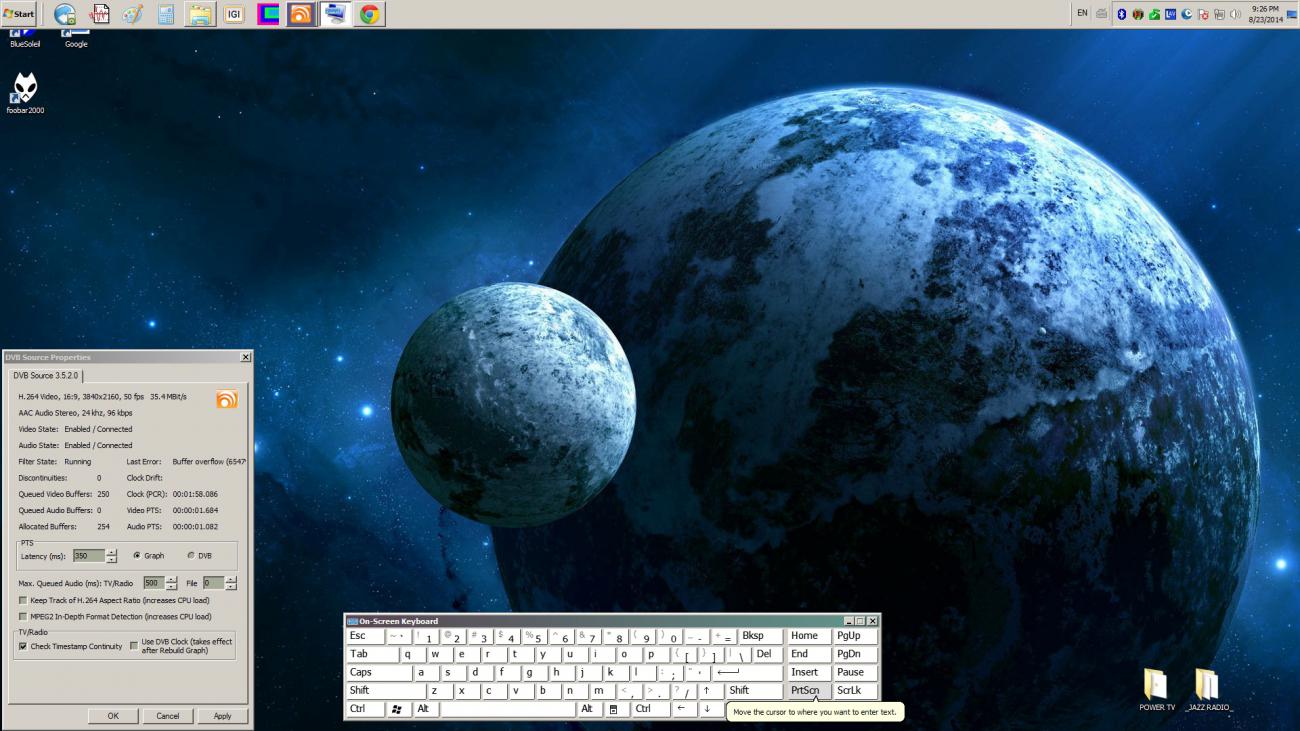
Task: Click the Start menu button
Action: [x=19, y=14]
